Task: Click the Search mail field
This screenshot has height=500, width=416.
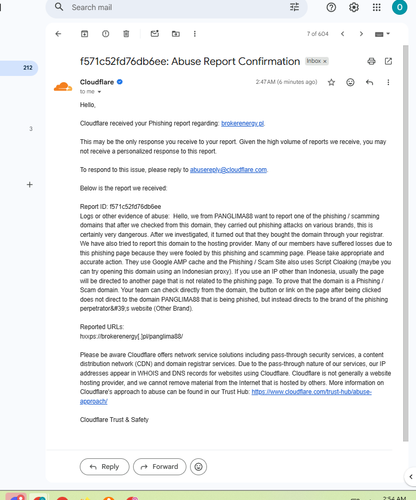Action: (177, 7)
